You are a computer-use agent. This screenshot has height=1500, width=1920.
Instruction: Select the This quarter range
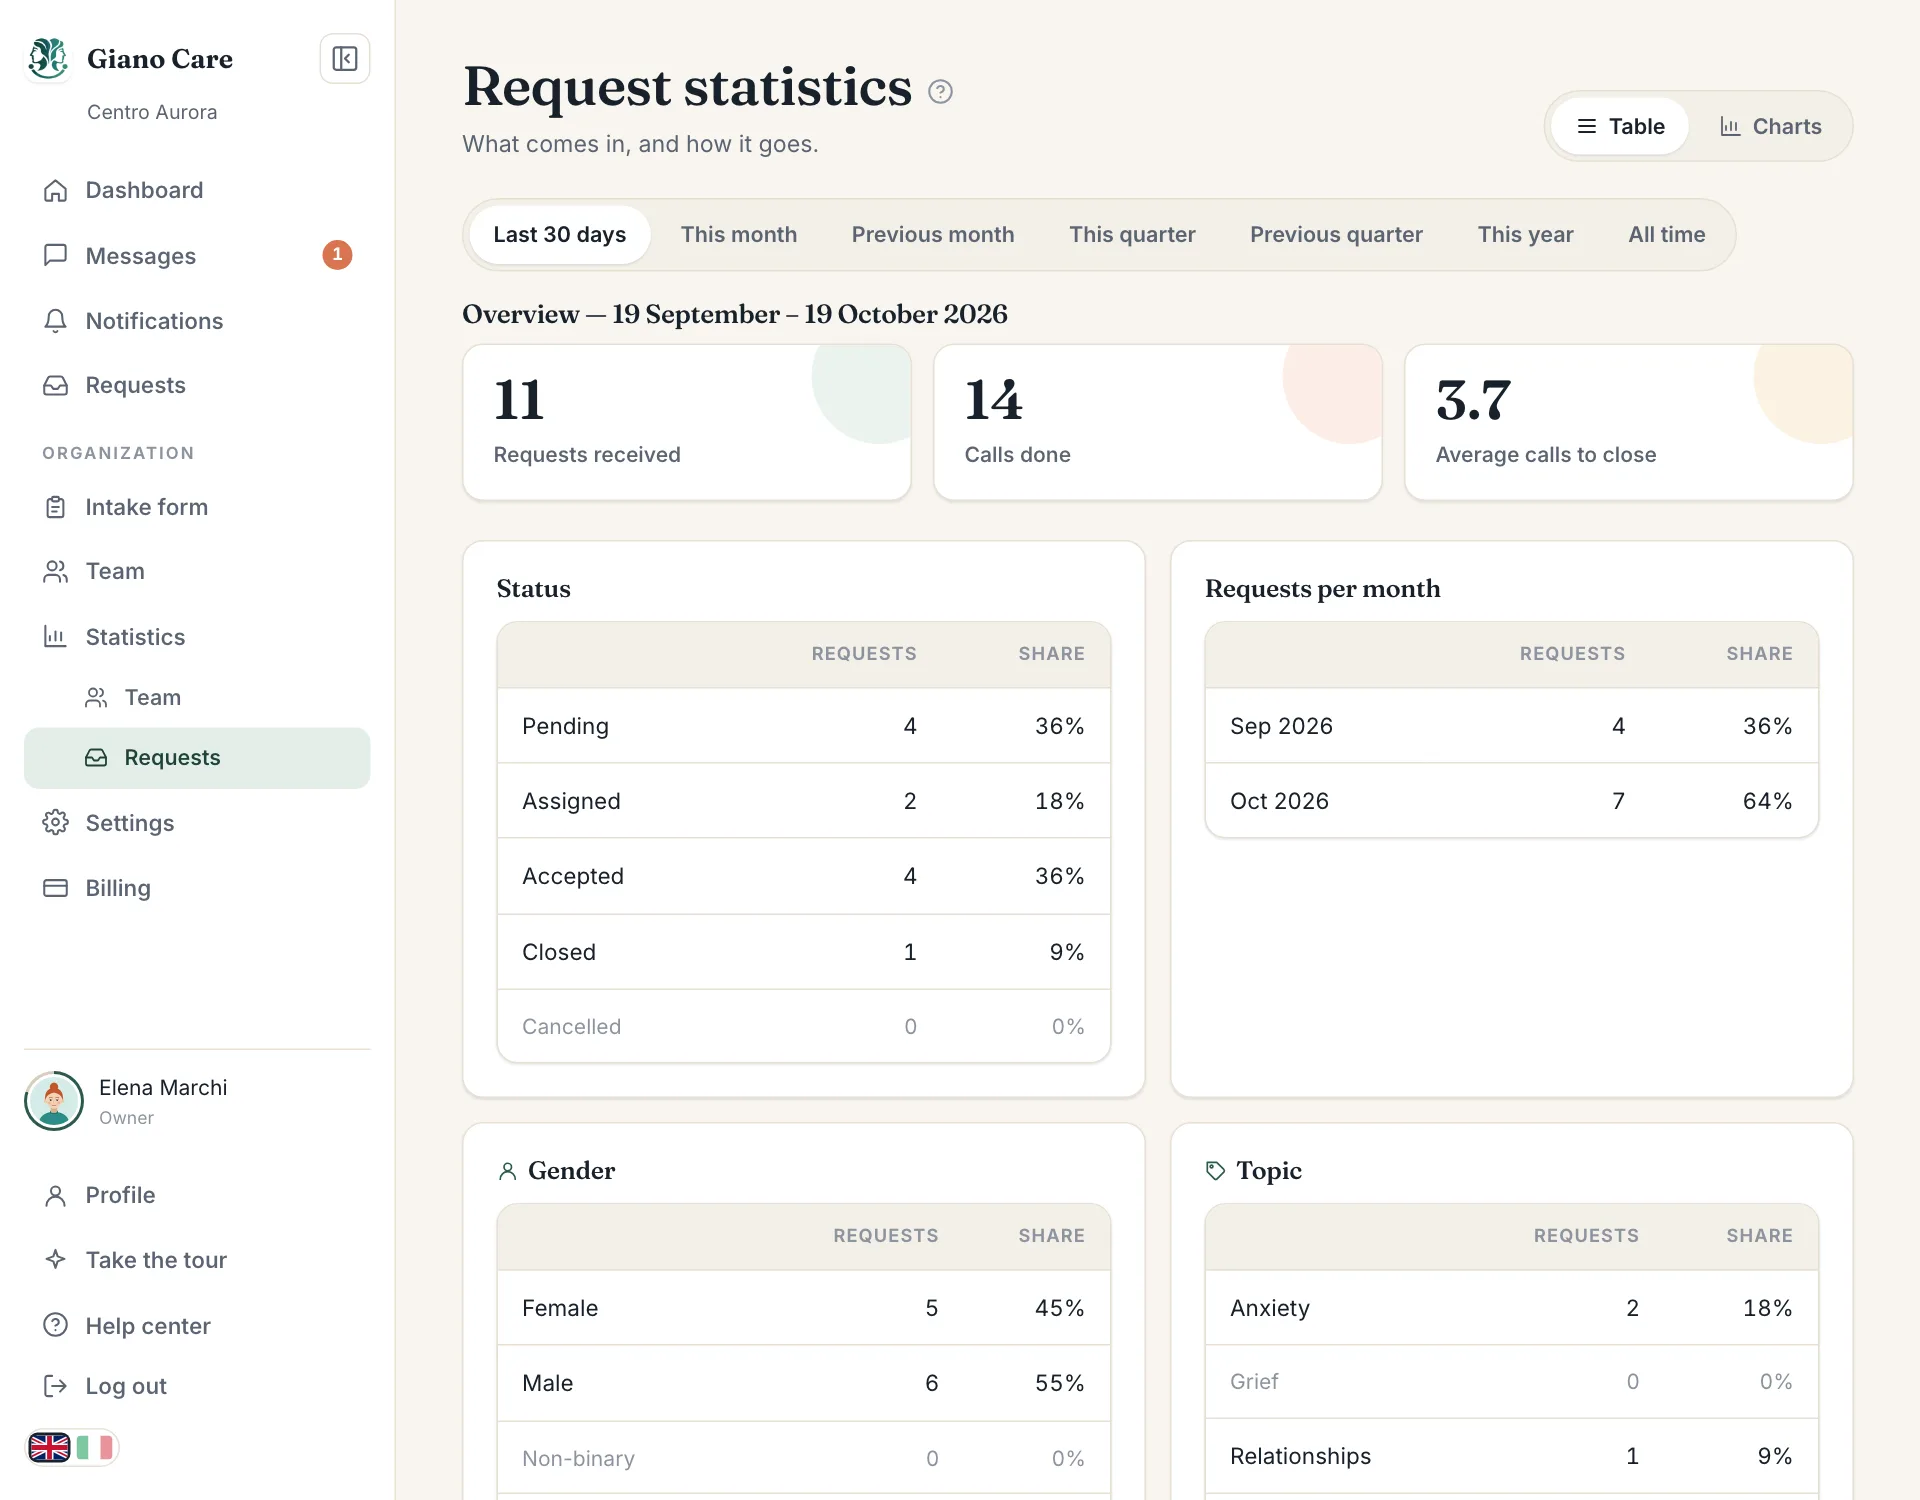1132,234
